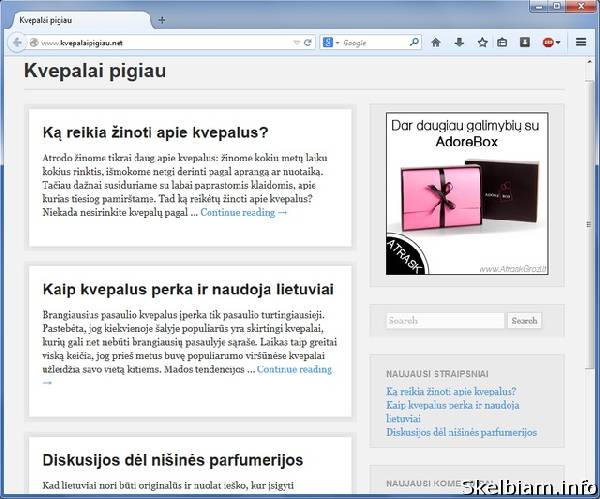Close the Firefox window
The width and height of the screenshot is (600, 499).
581,6
